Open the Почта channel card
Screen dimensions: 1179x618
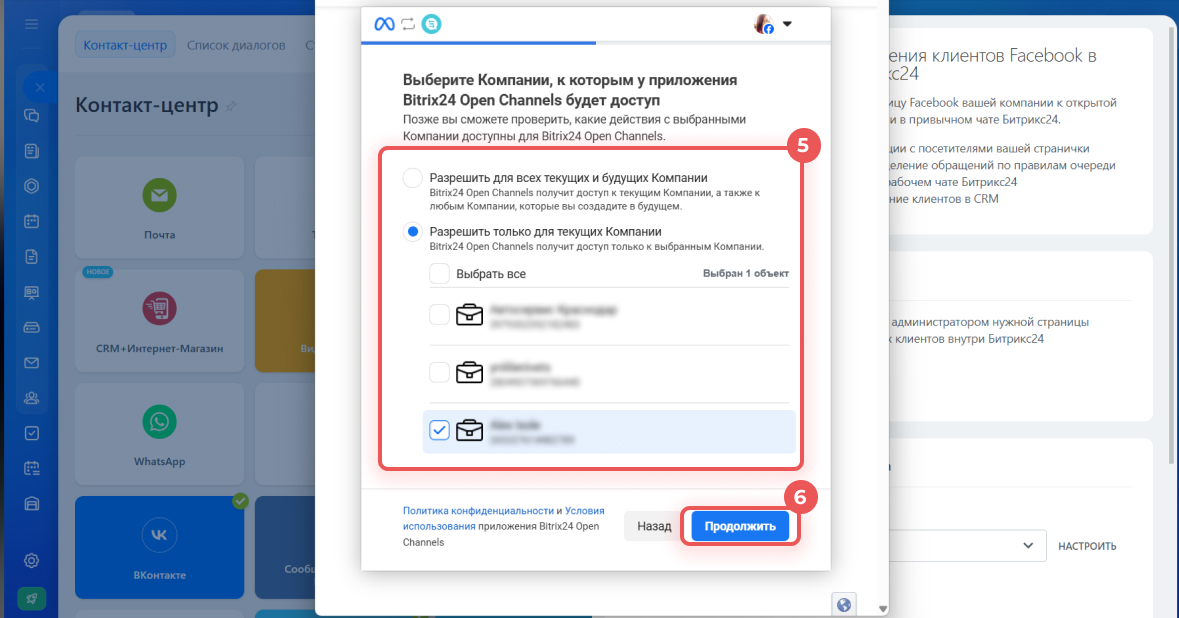(x=159, y=208)
